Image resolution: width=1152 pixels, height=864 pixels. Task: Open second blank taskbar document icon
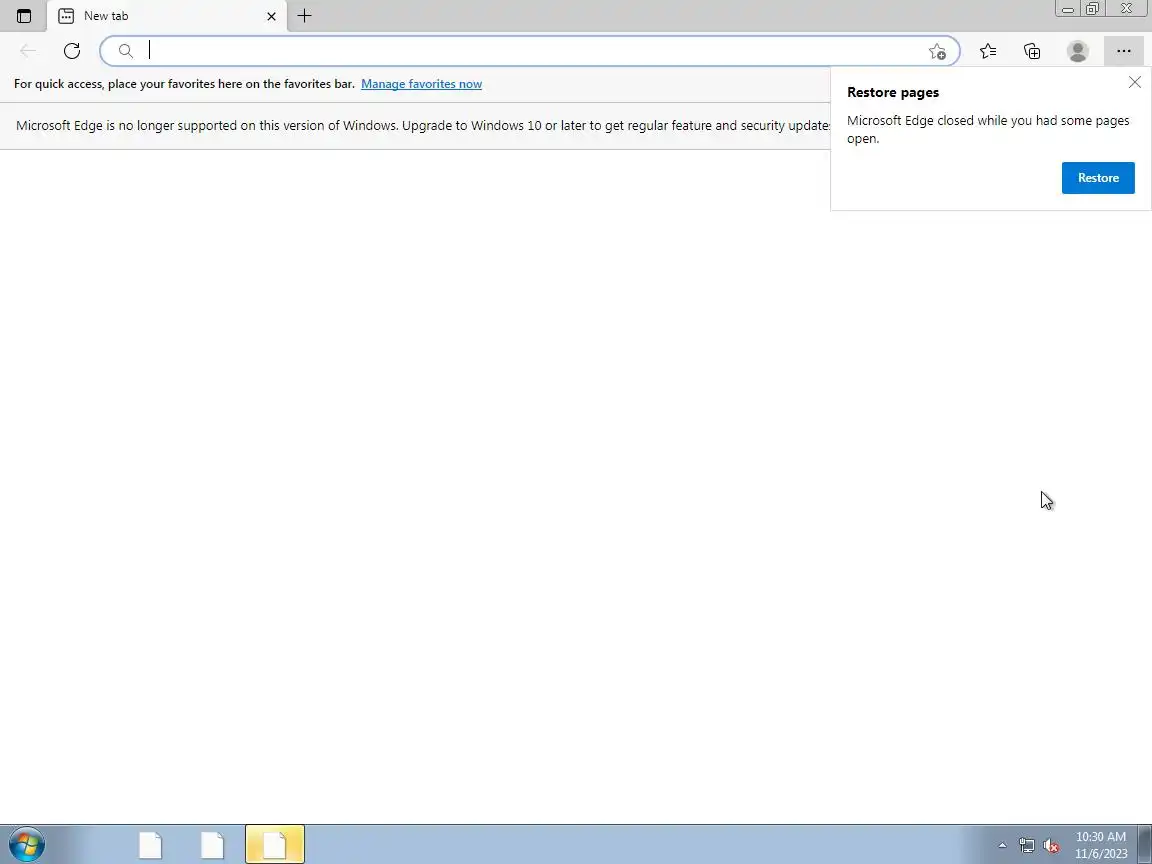point(213,844)
